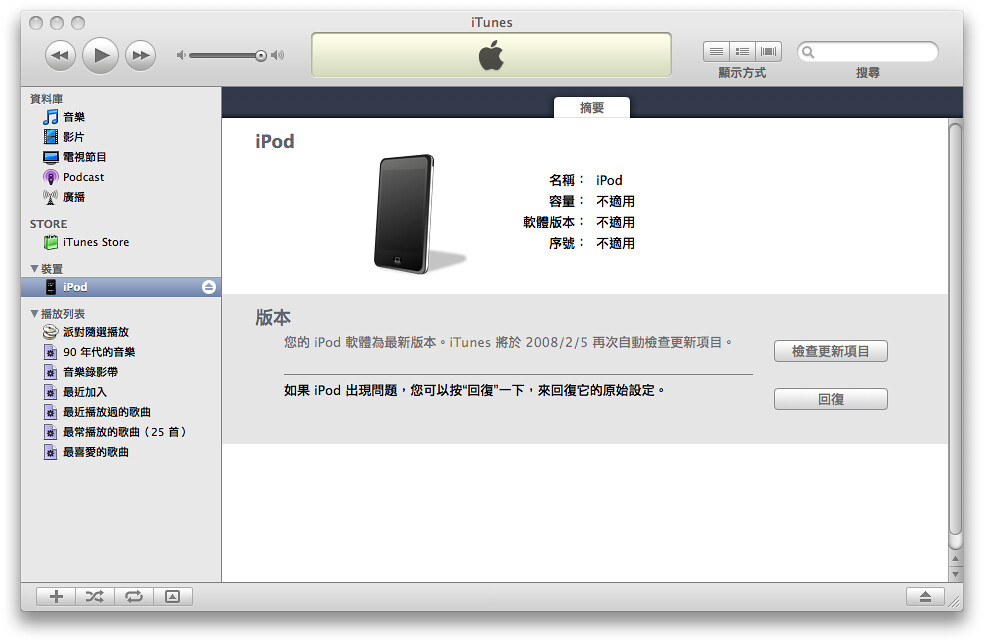Add a new playlist with the plus button
This screenshot has height=642, width=984.
pos(55,596)
